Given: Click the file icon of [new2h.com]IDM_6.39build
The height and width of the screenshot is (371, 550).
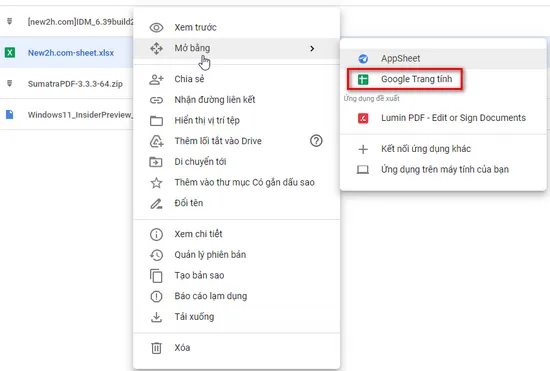Looking at the screenshot, I should [x=10, y=21].
